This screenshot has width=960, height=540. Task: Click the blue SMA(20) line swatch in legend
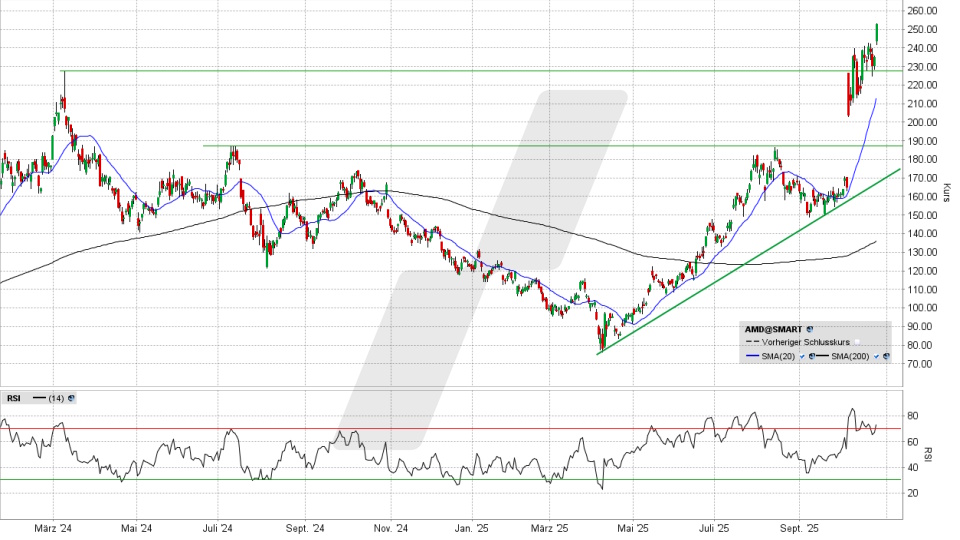click(751, 356)
